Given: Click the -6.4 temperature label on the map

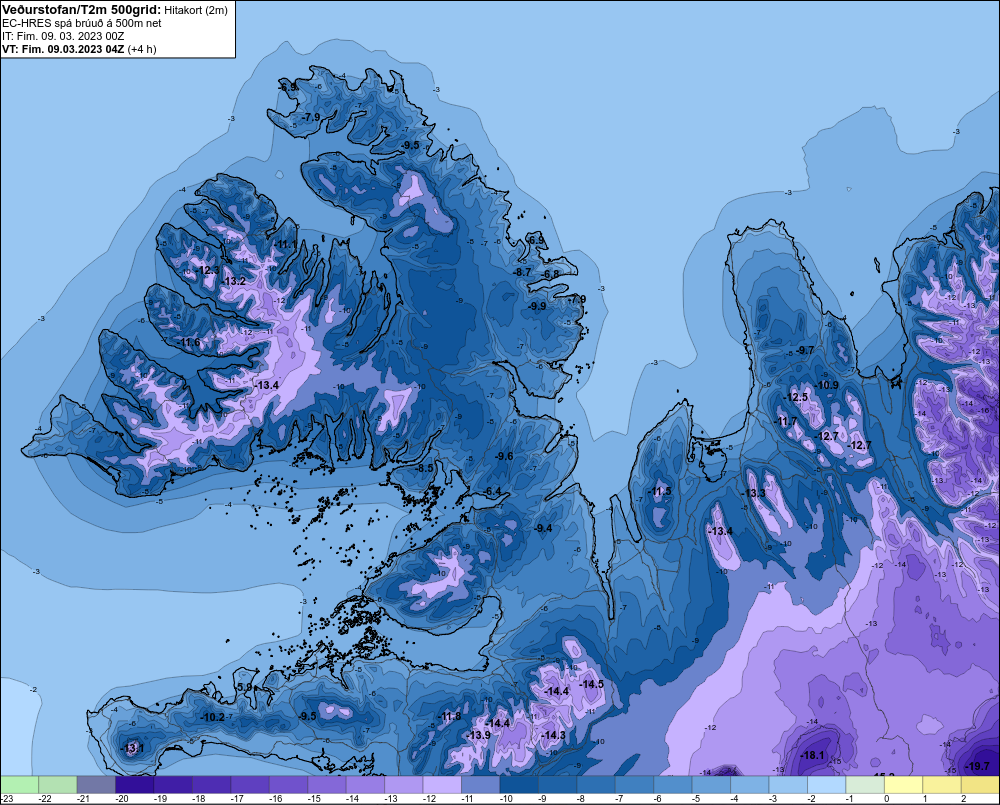Looking at the screenshot, I should (x=492, y=491).
